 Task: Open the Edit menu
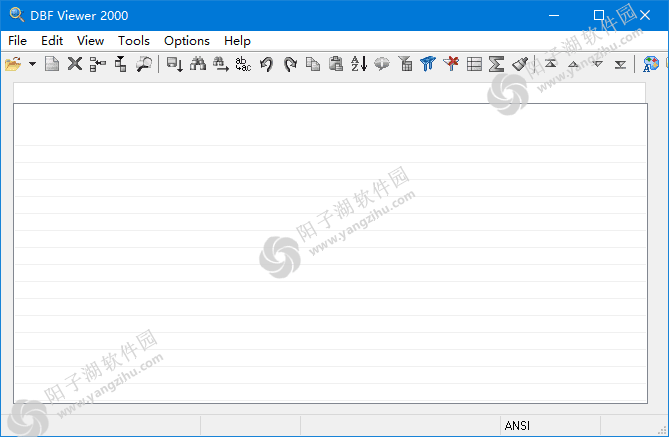click(x=52, y=41)
